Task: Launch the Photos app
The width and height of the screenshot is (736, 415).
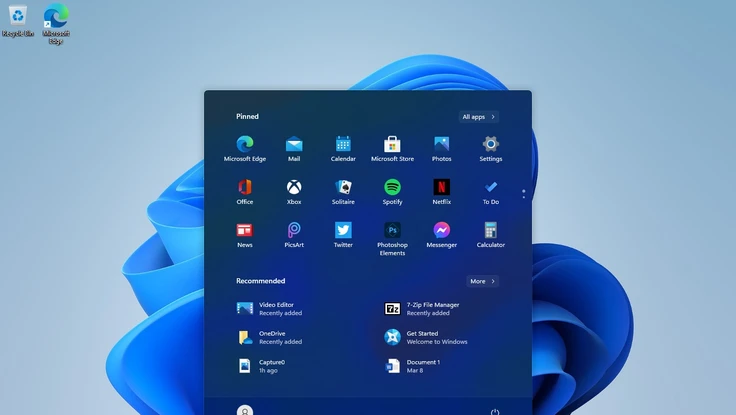Action: click(442, 148)
